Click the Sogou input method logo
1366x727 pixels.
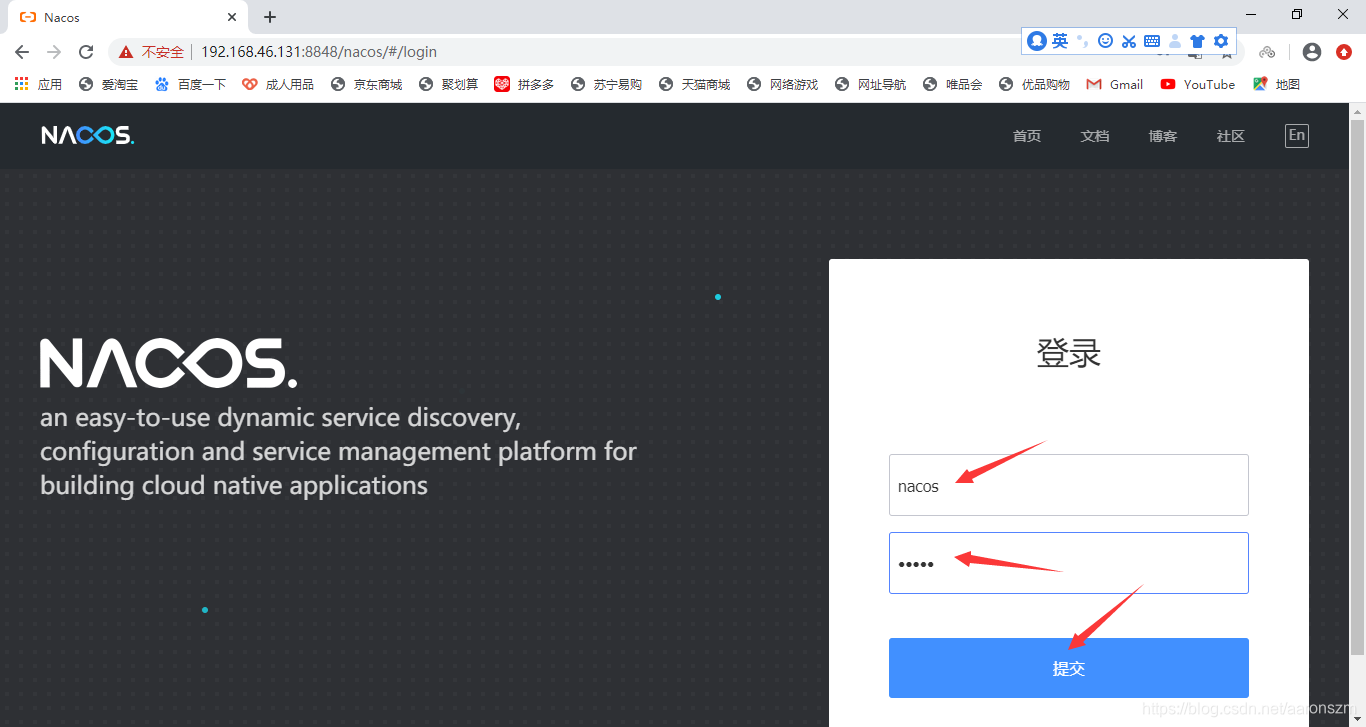(x=1037, y=41)
